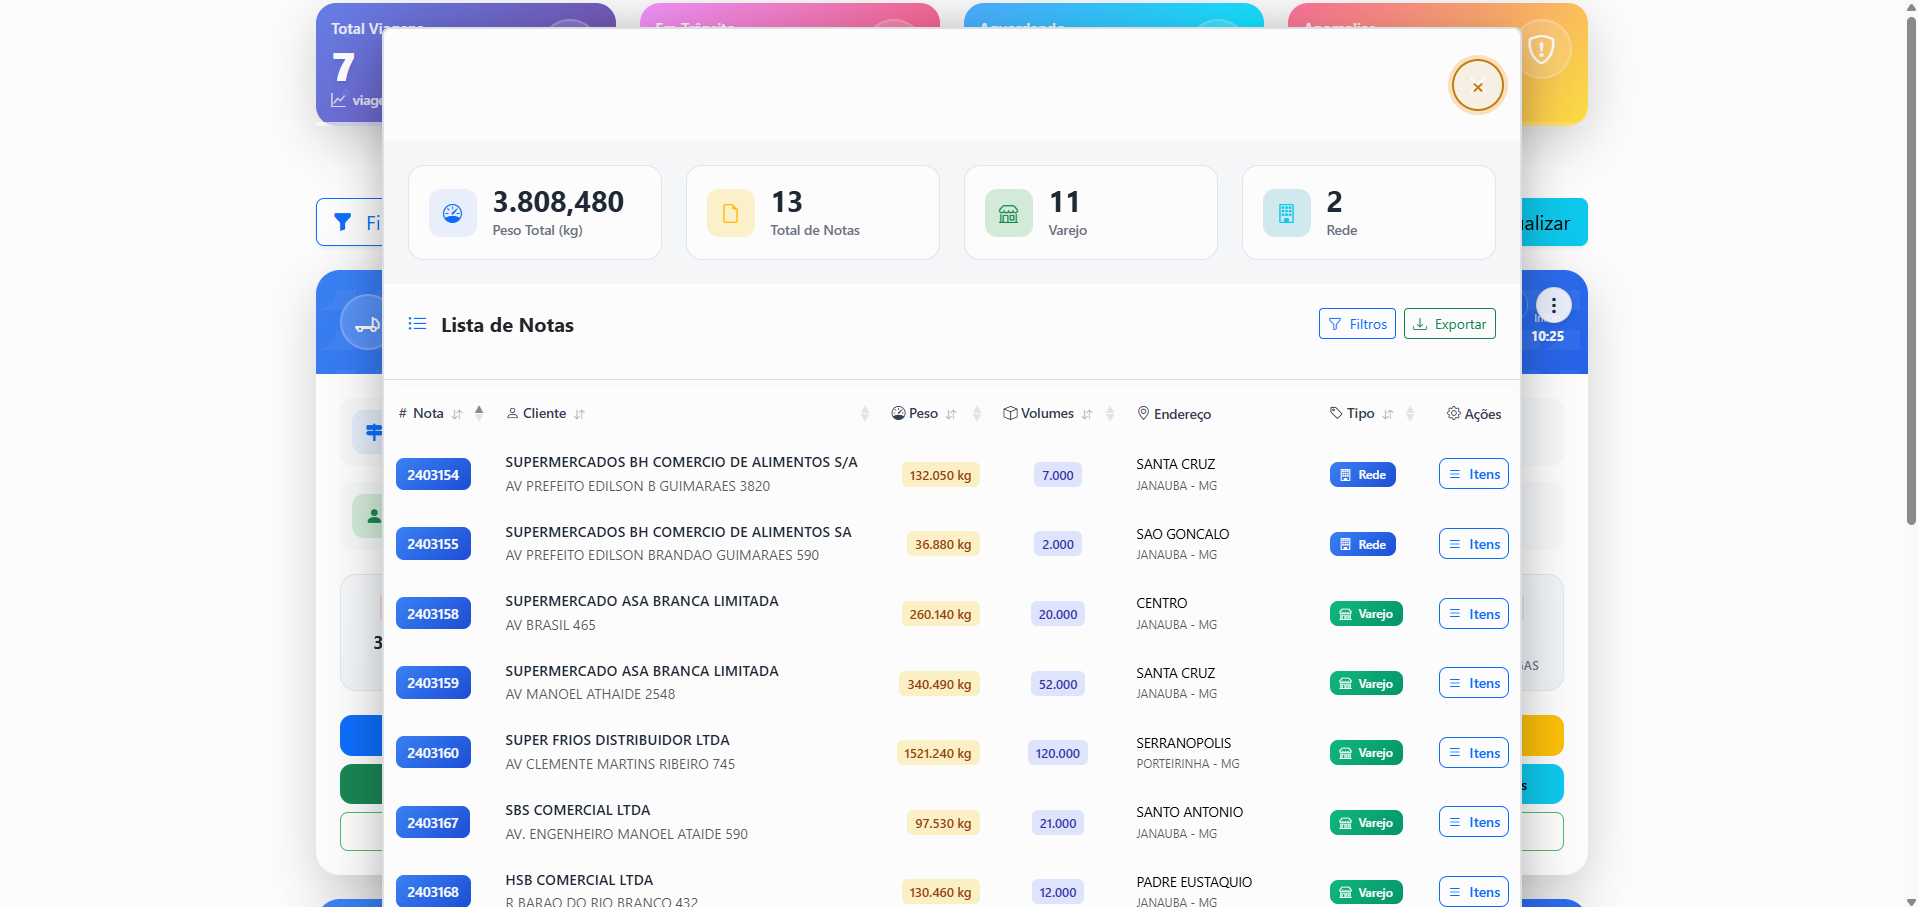This screenshot has height=907, width=1918.
Task: Sort table by Cliente column
Action: [545, 413]
